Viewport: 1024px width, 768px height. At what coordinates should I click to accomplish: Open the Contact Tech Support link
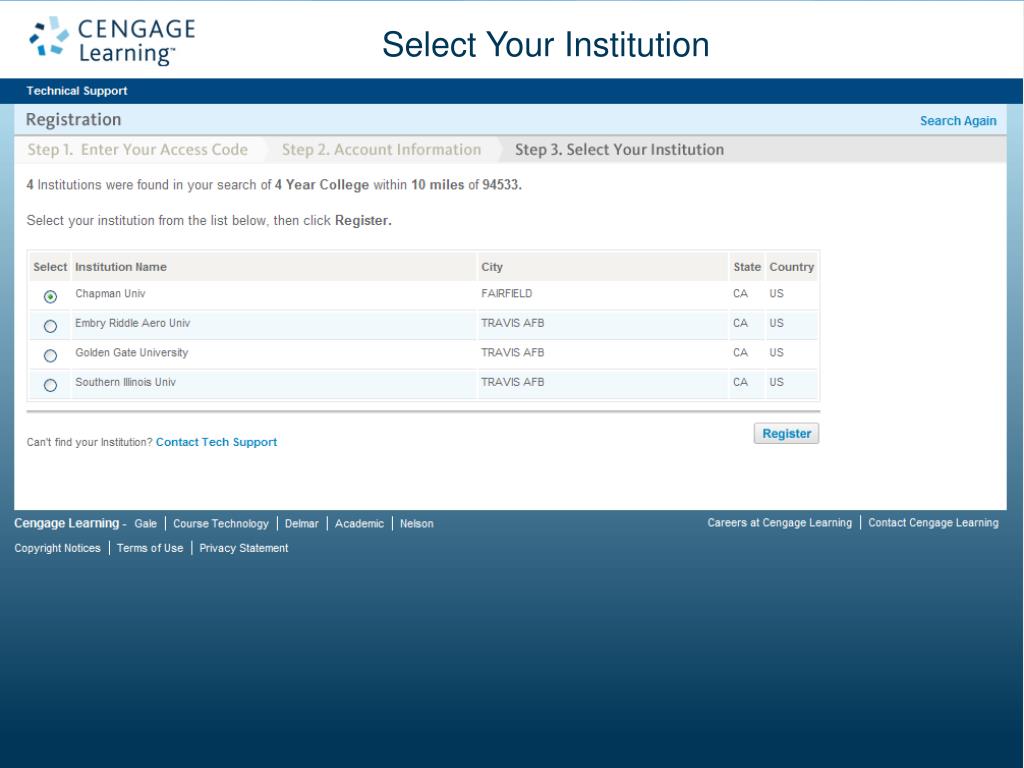(216, 442)
